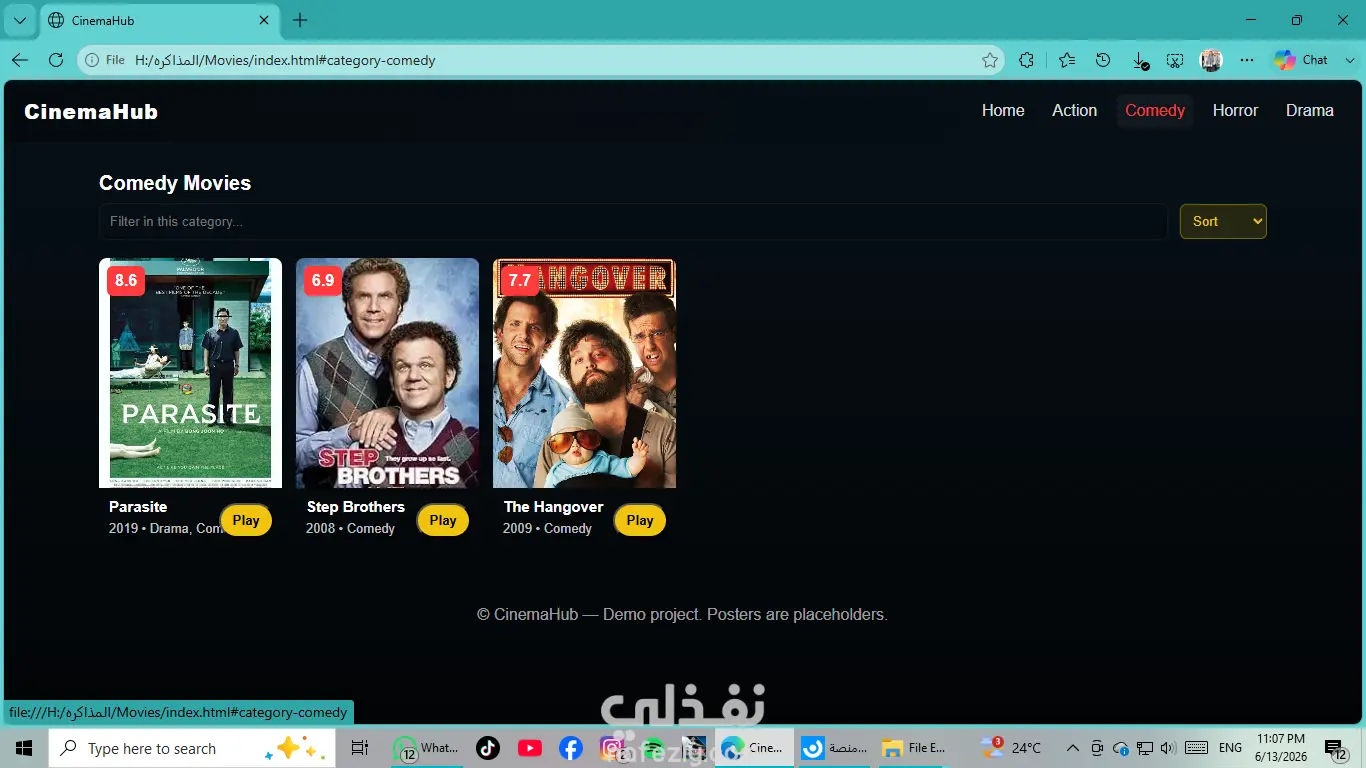Viewport: 1366px width, 768px height.
Task: Show browsing History
Action: point(1103,60)
